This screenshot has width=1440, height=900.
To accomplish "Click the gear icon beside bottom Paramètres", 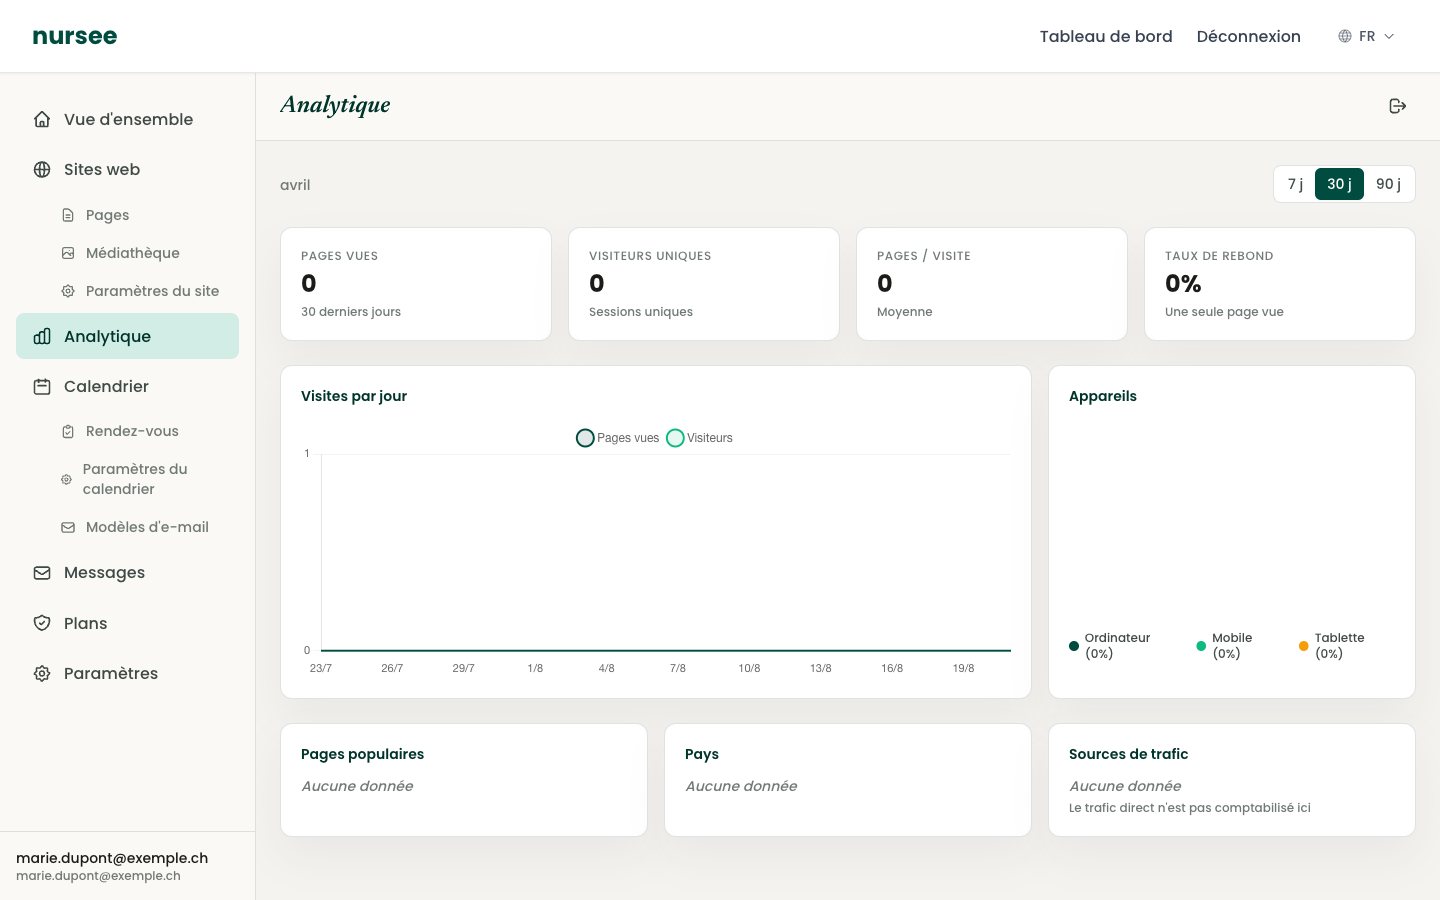I will pyautogui.click(x=42, y=673).
